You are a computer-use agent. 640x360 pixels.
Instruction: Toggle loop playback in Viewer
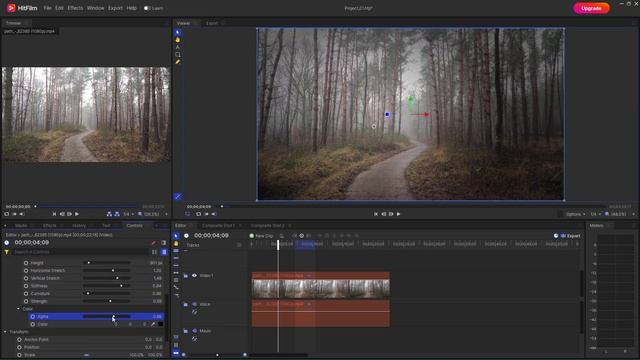tap(198, 214)
